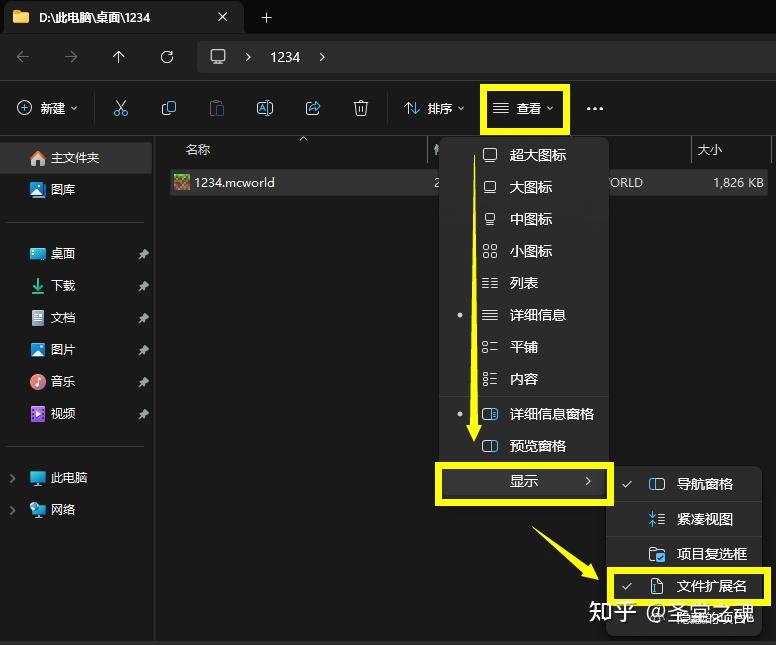Click chevron before 1234 in address bar

(x=248, y=57)
